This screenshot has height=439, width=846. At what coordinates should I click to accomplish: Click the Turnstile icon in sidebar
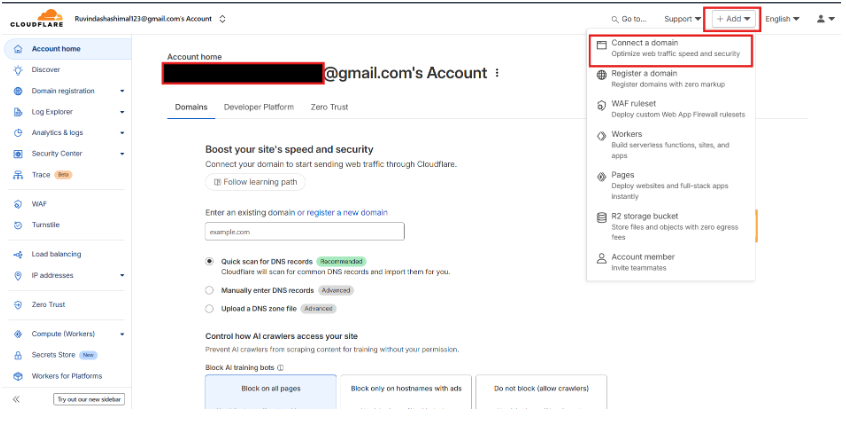(x=18, y=225)
